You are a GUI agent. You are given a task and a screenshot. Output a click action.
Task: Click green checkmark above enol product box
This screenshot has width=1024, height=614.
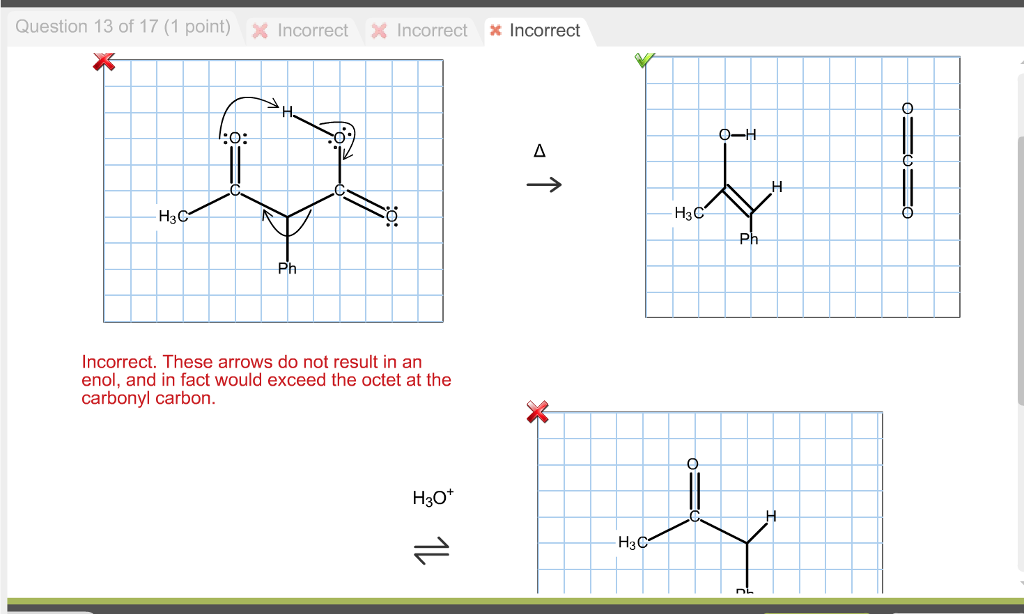tap(645, 60)
